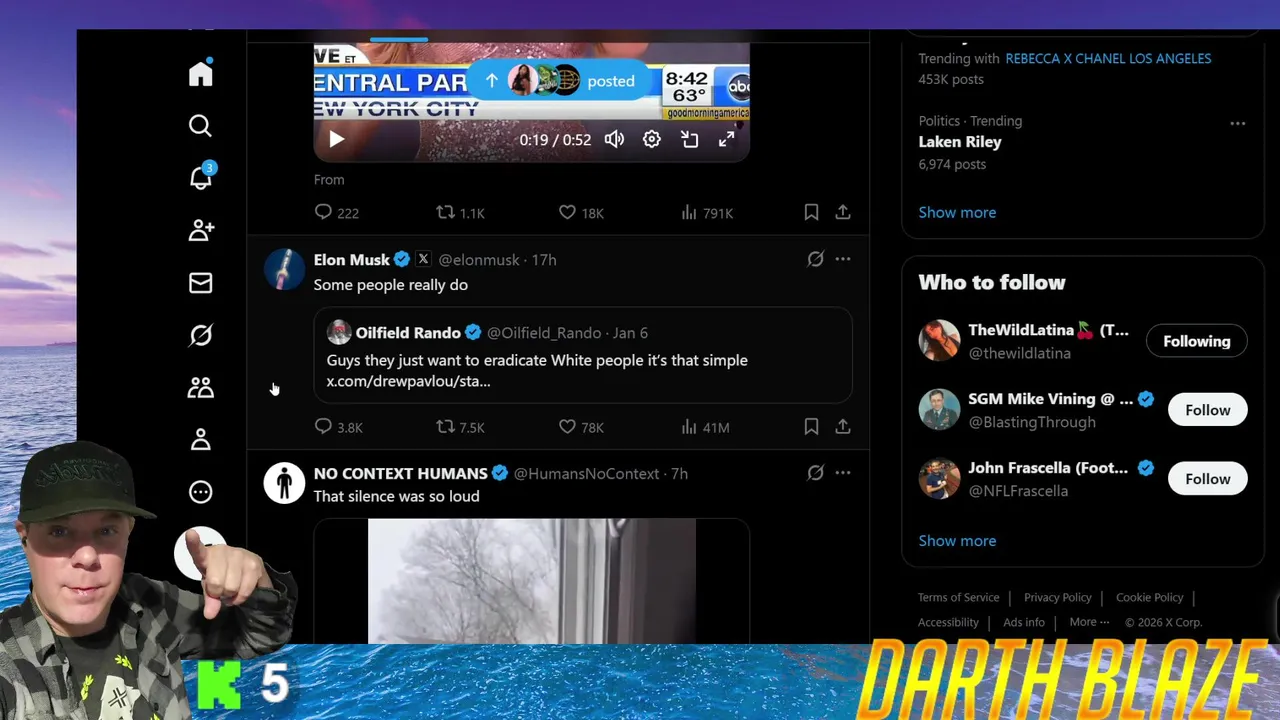Reply to Elon Musk's post
This screenshot has height=720, width=1280.
click(338, 427)
